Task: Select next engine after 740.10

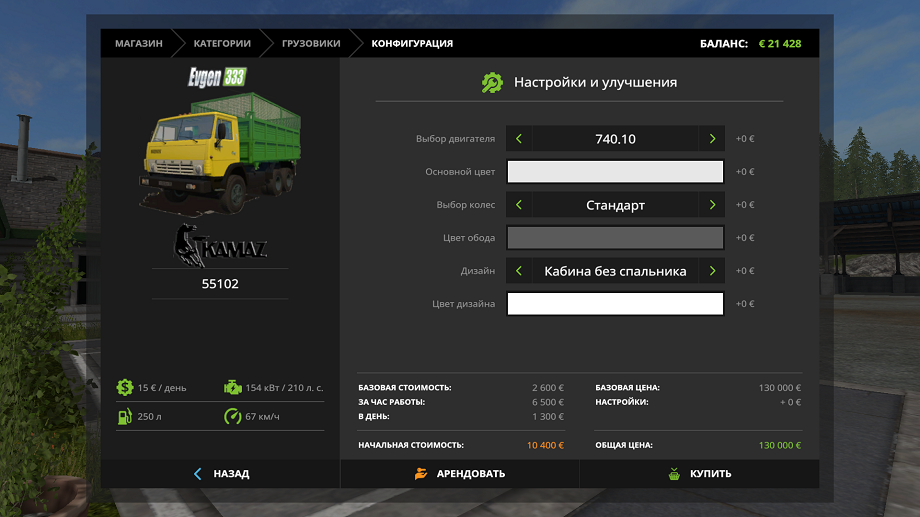Action: (x=712, y=139)
